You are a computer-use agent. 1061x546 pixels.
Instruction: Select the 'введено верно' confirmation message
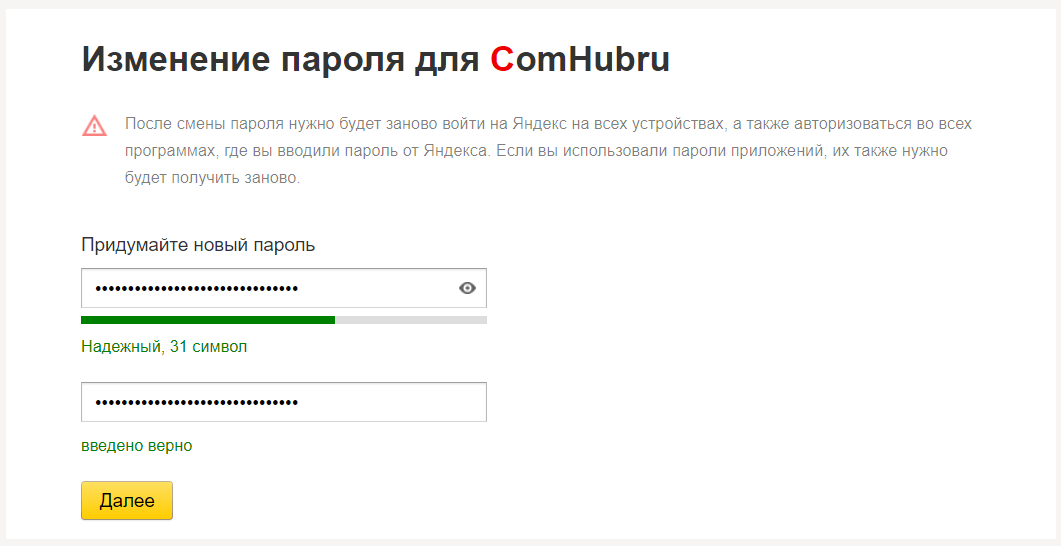click(x=137, y=446)
